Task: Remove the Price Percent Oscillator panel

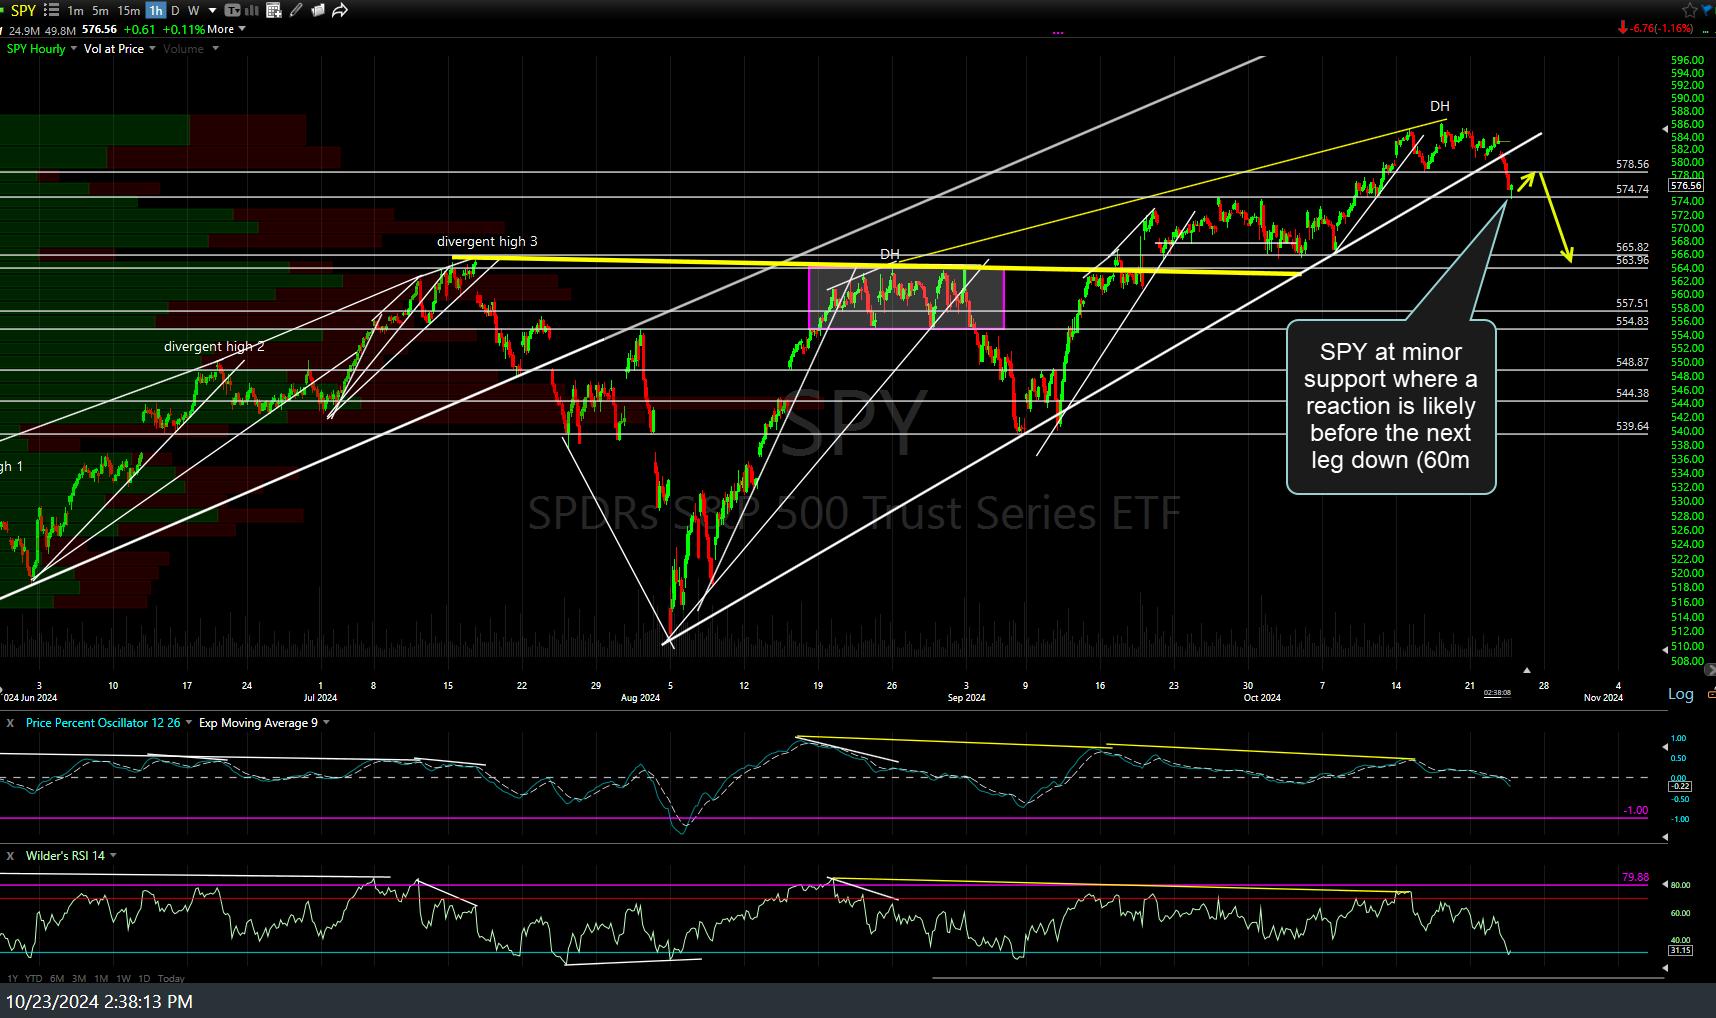Action: (11, 723)
